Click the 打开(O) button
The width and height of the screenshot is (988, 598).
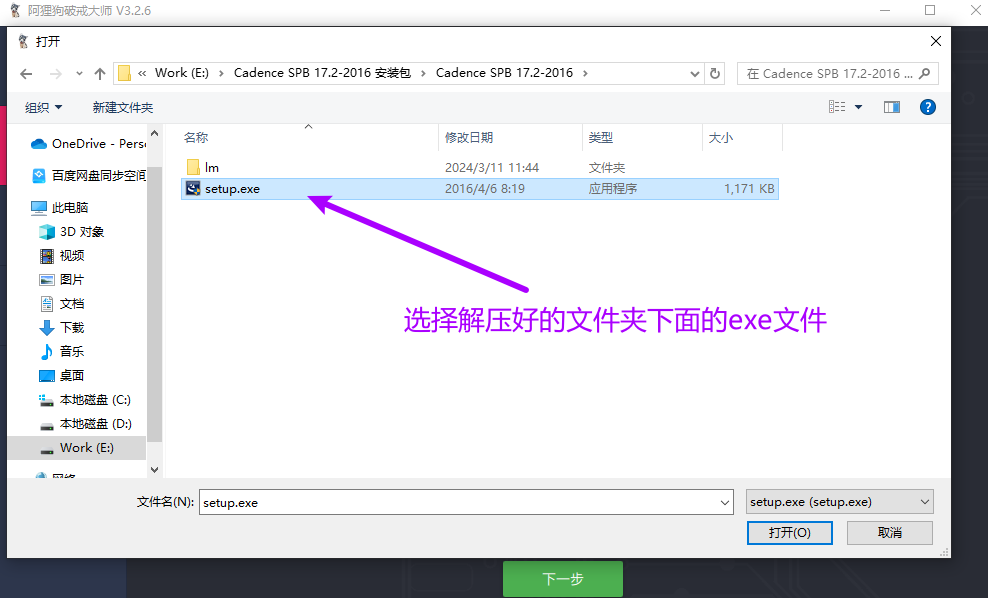click(790, 532)
